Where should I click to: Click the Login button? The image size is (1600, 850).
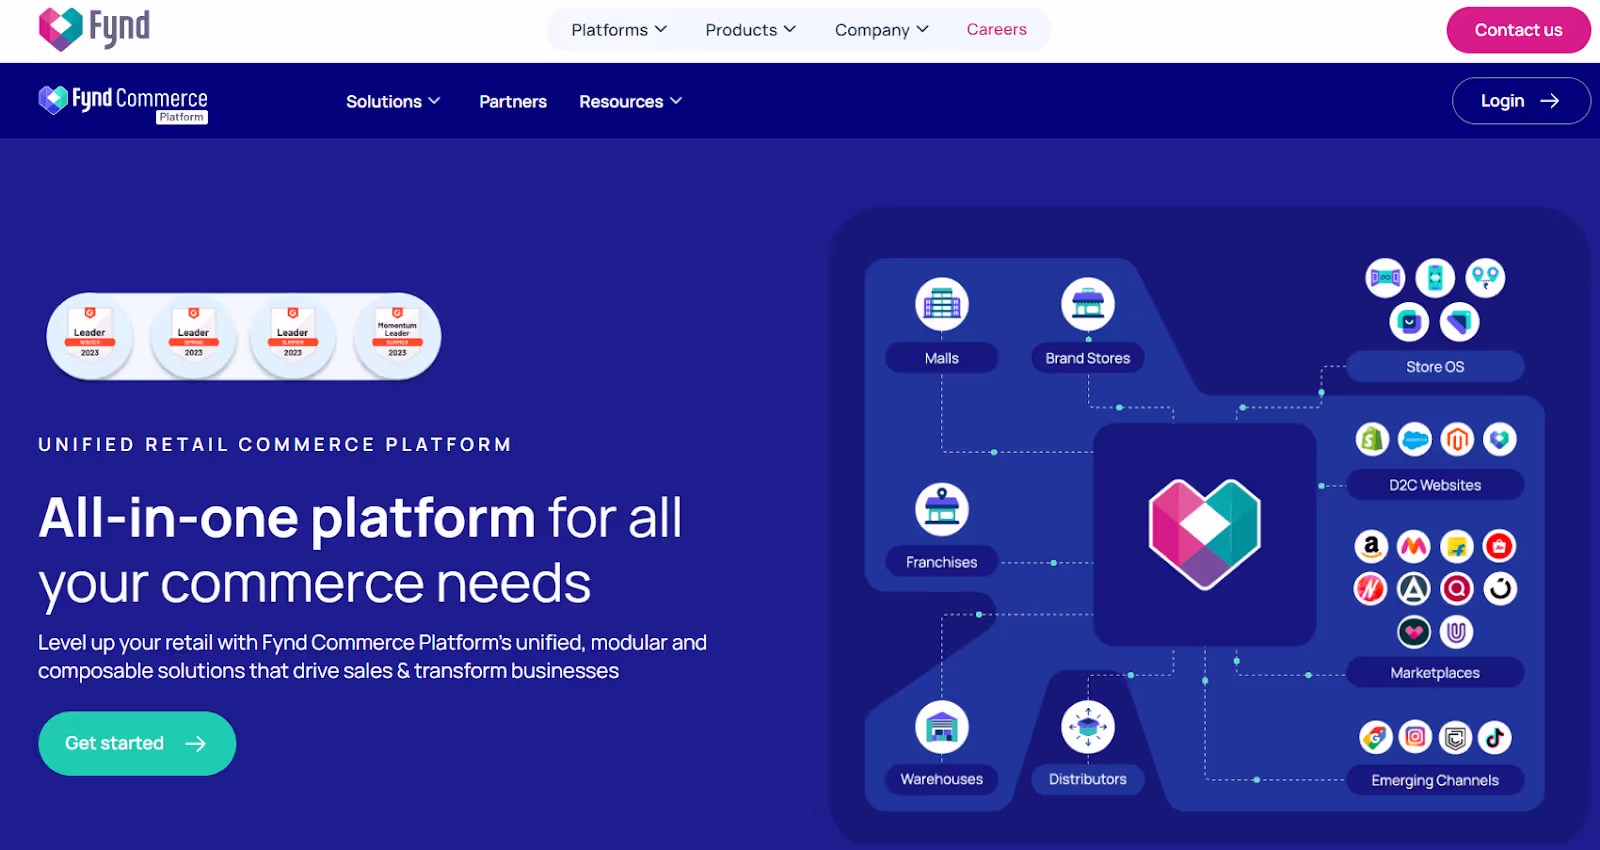tap(1521, 101)
